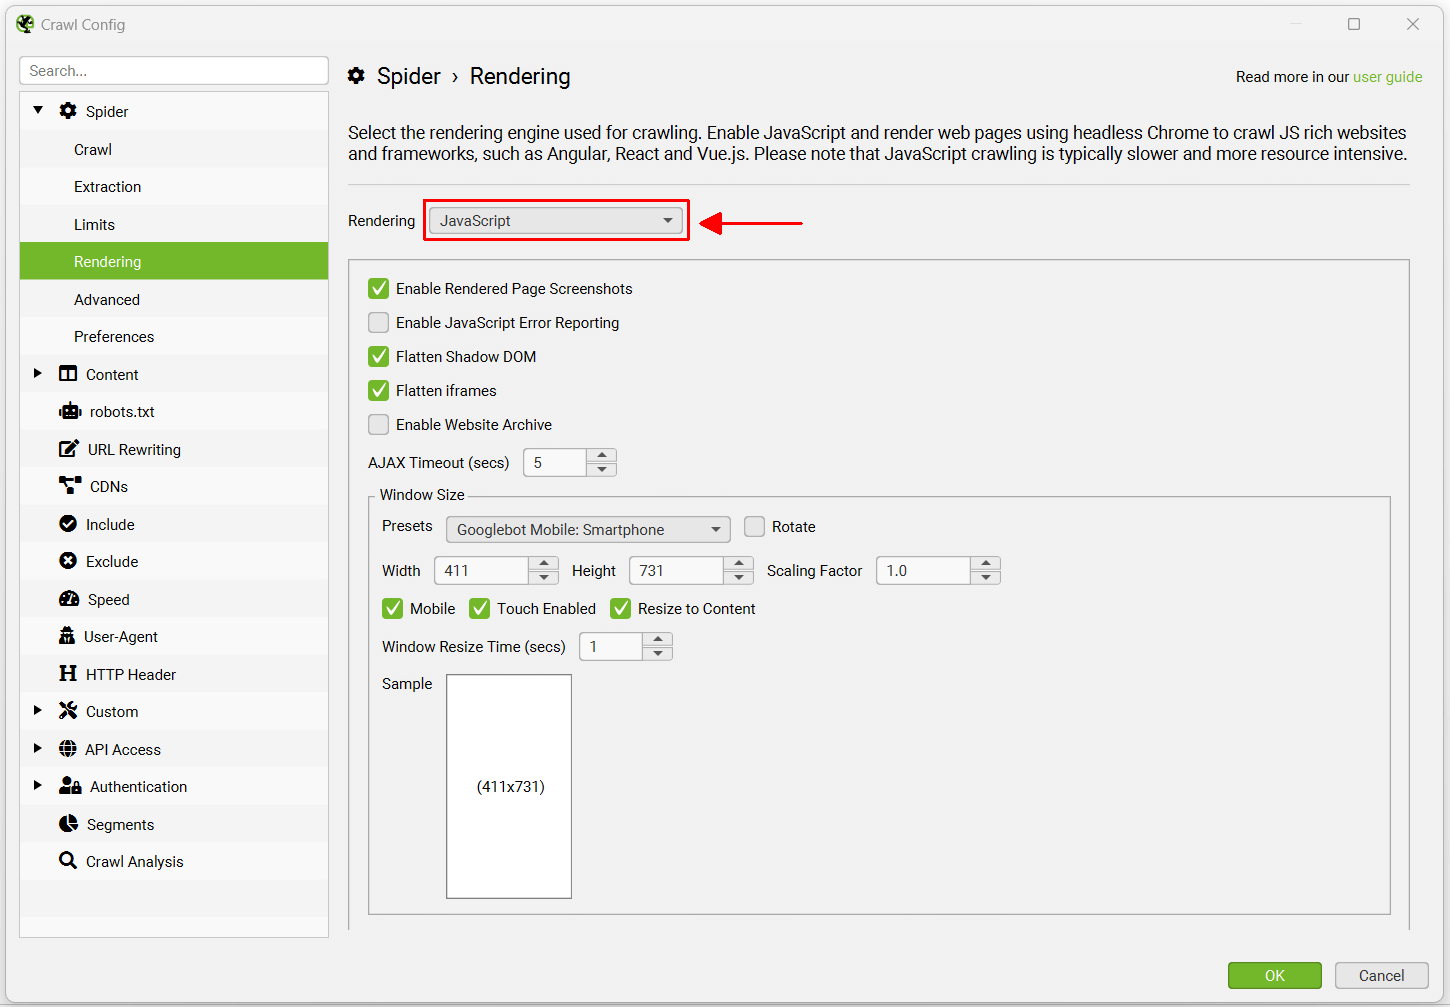Click the Exclude cross icon
This screenshot has width=1450, height=1007.
tap(68, 561)
